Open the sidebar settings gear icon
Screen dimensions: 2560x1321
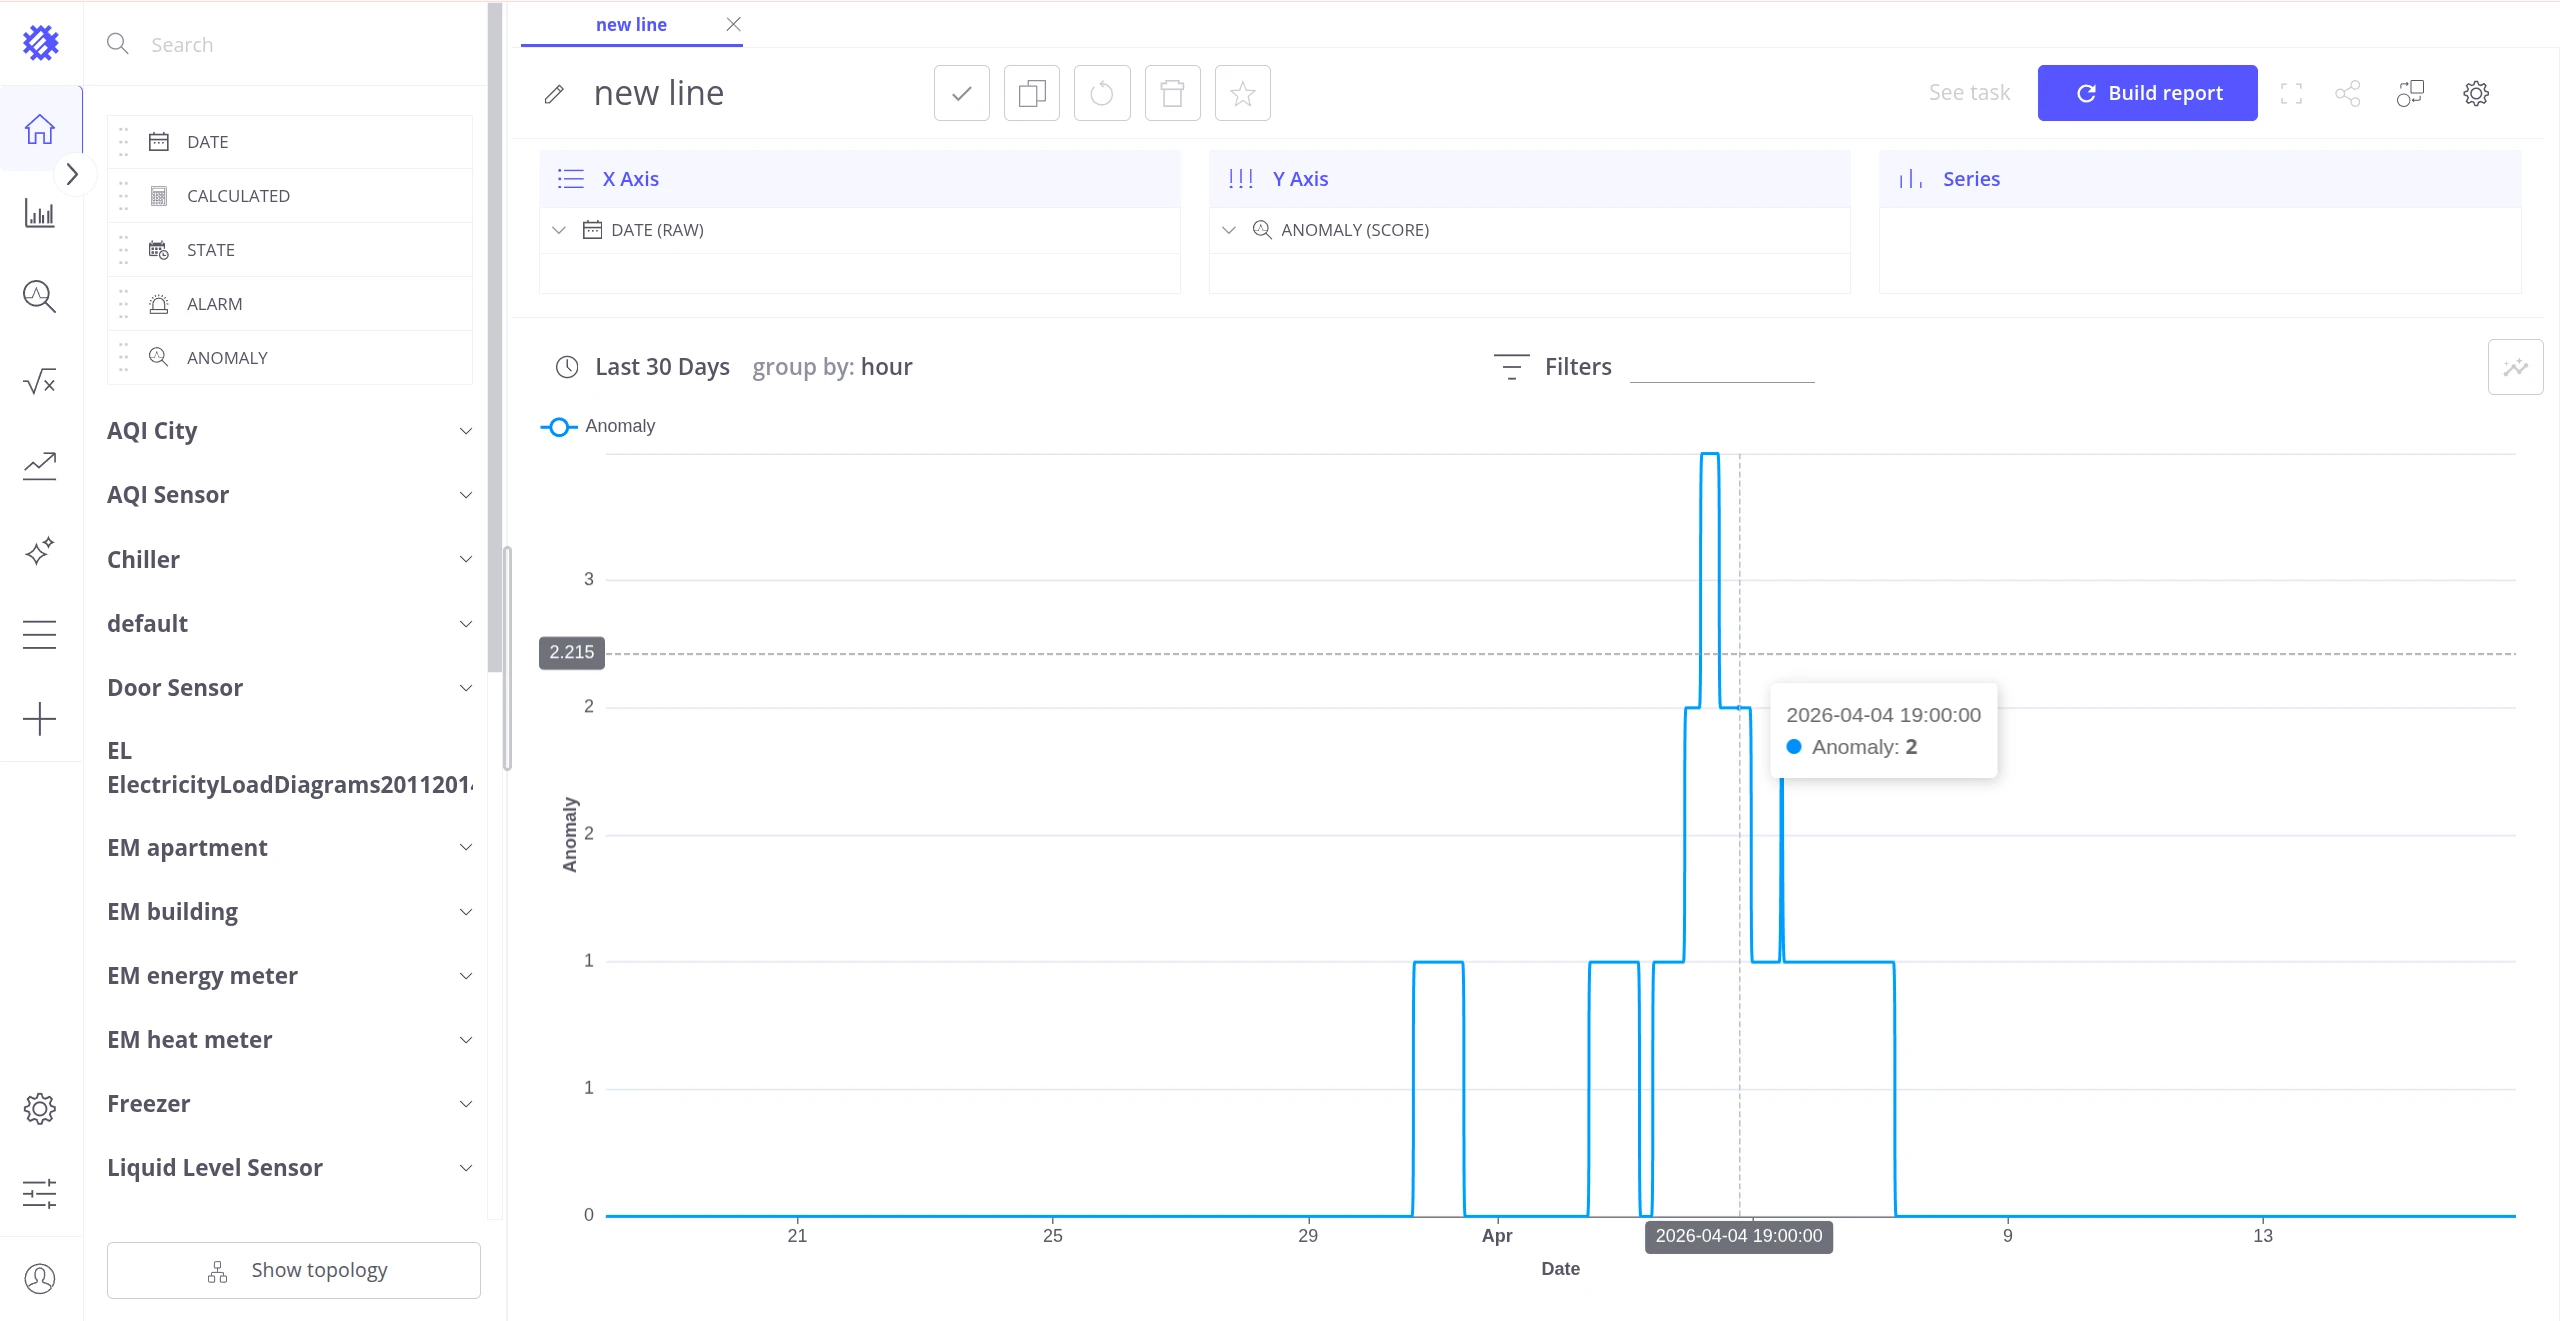click(x=40, y=1108)
